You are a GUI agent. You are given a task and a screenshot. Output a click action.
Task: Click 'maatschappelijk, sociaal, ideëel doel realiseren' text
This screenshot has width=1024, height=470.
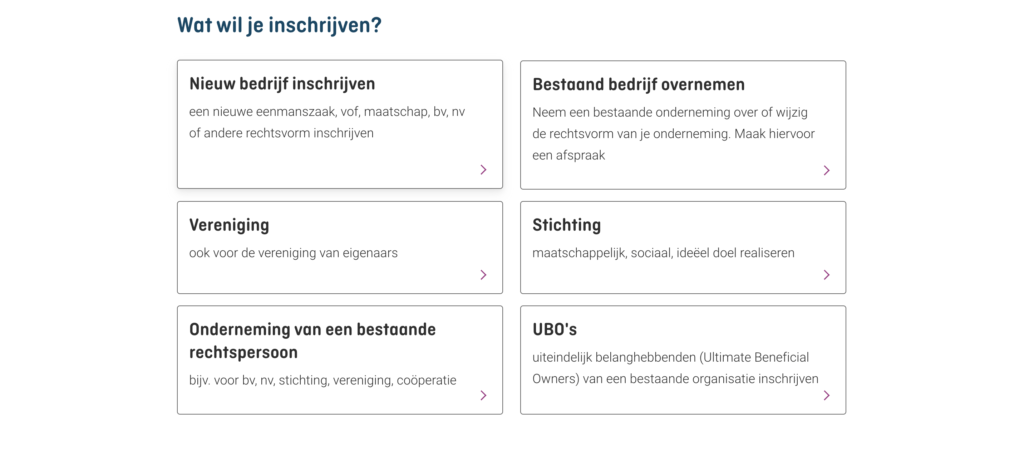click(x=664, y=253)
